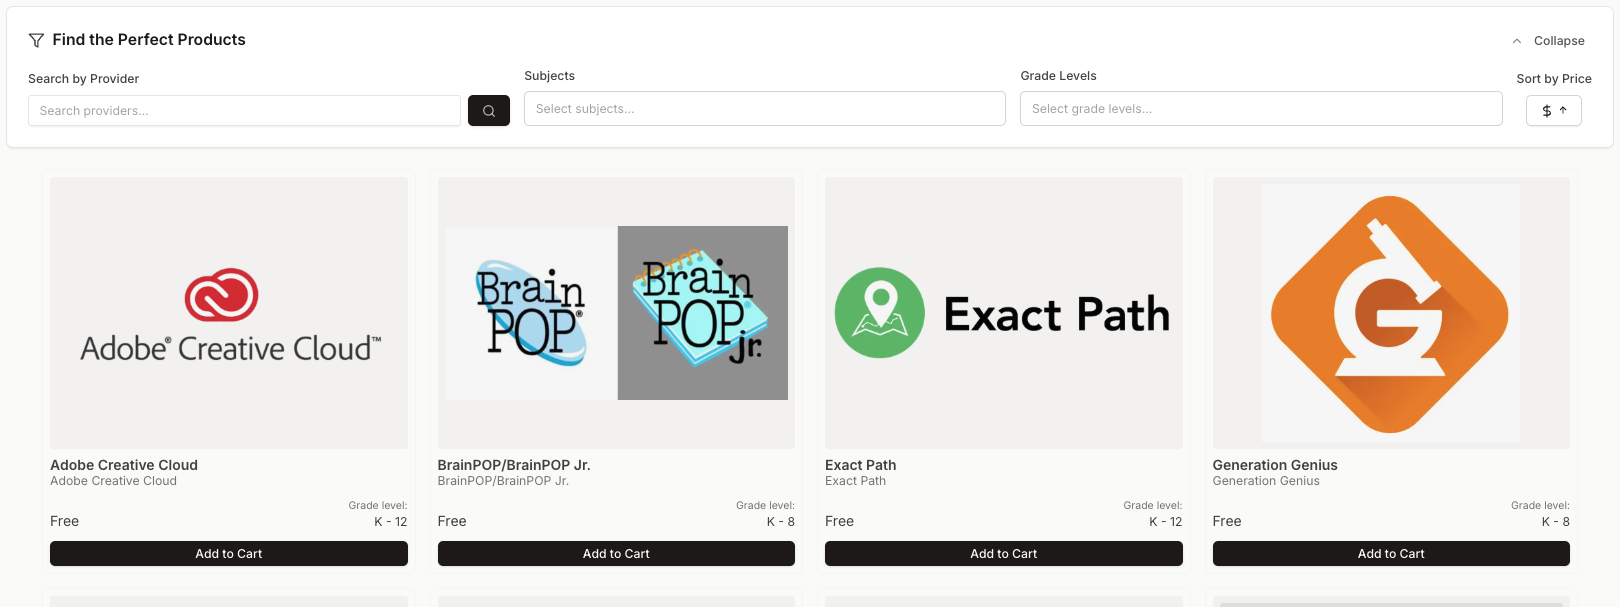This screenshot has height=607, width=1620.
Task: Click the BrainPOP logo thumbnail
Action: click(x=531, y=314)
